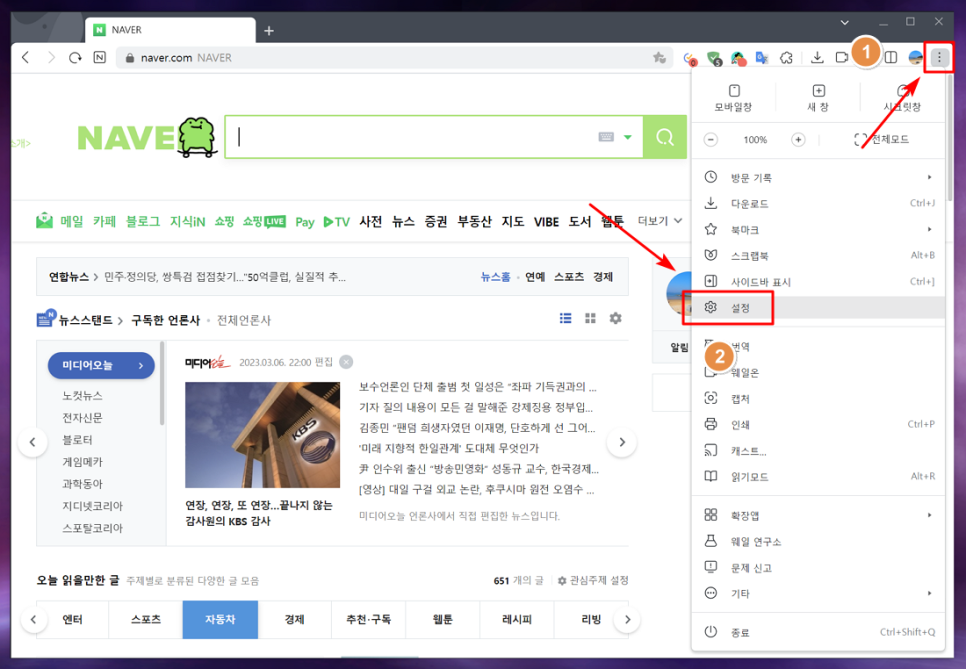Open 카페 link in navigation
Screen dimensions: 966x669
(104, 221)
